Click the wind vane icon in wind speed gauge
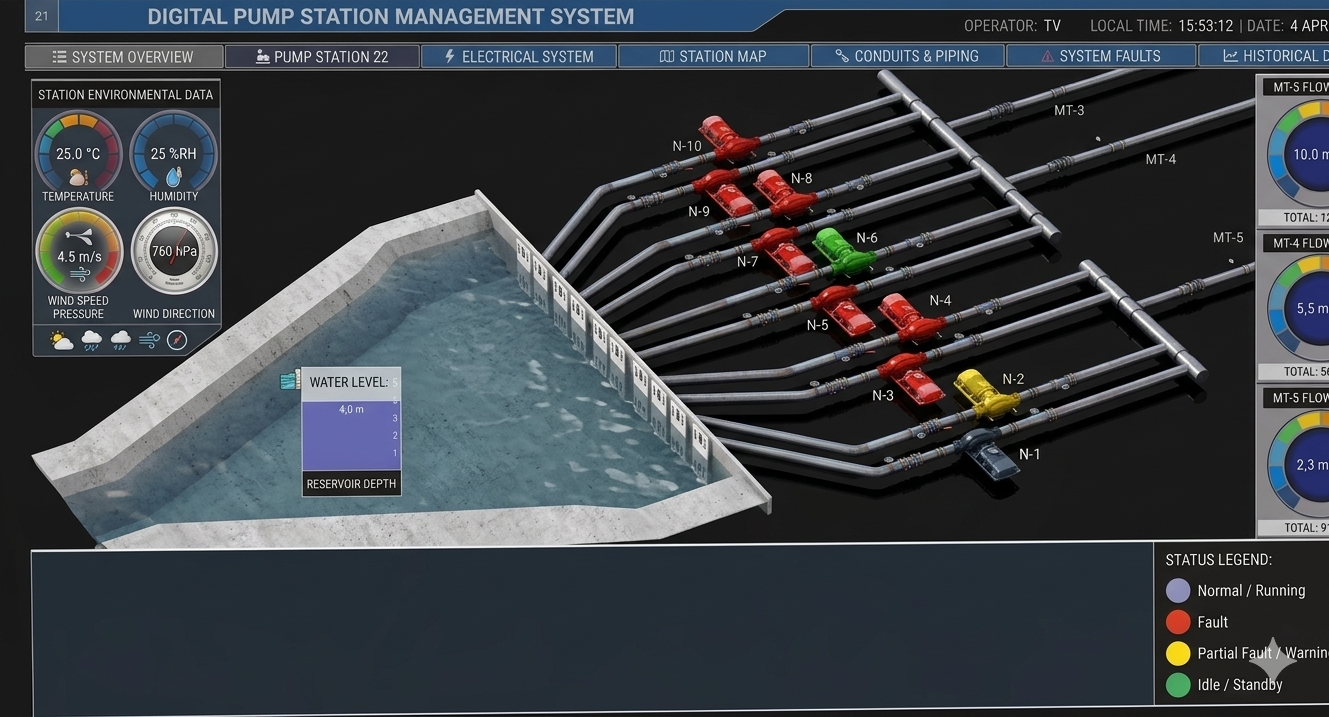This screenshot has height=717, width=1329. point(79,235)
